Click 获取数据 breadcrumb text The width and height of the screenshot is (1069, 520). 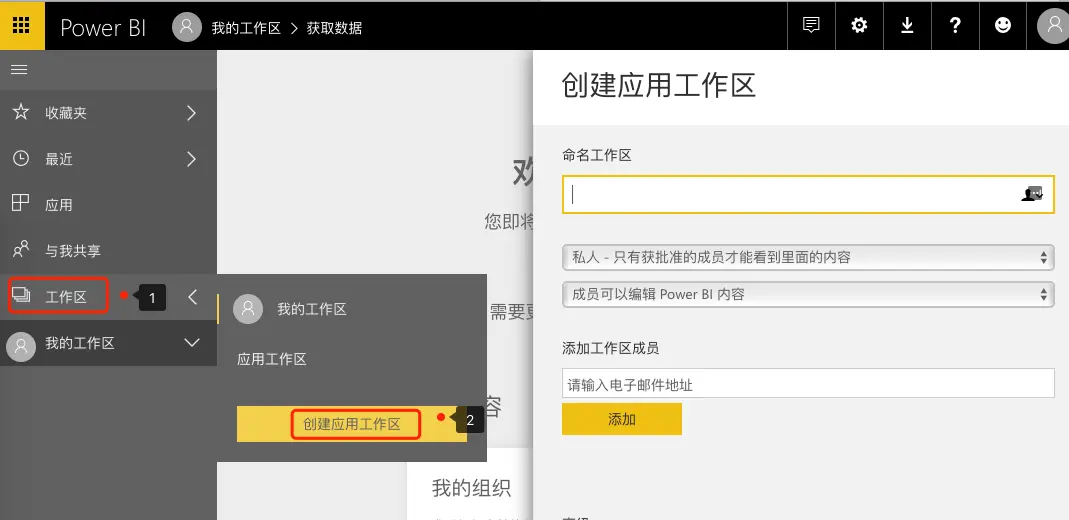click(x=334, y=28)
